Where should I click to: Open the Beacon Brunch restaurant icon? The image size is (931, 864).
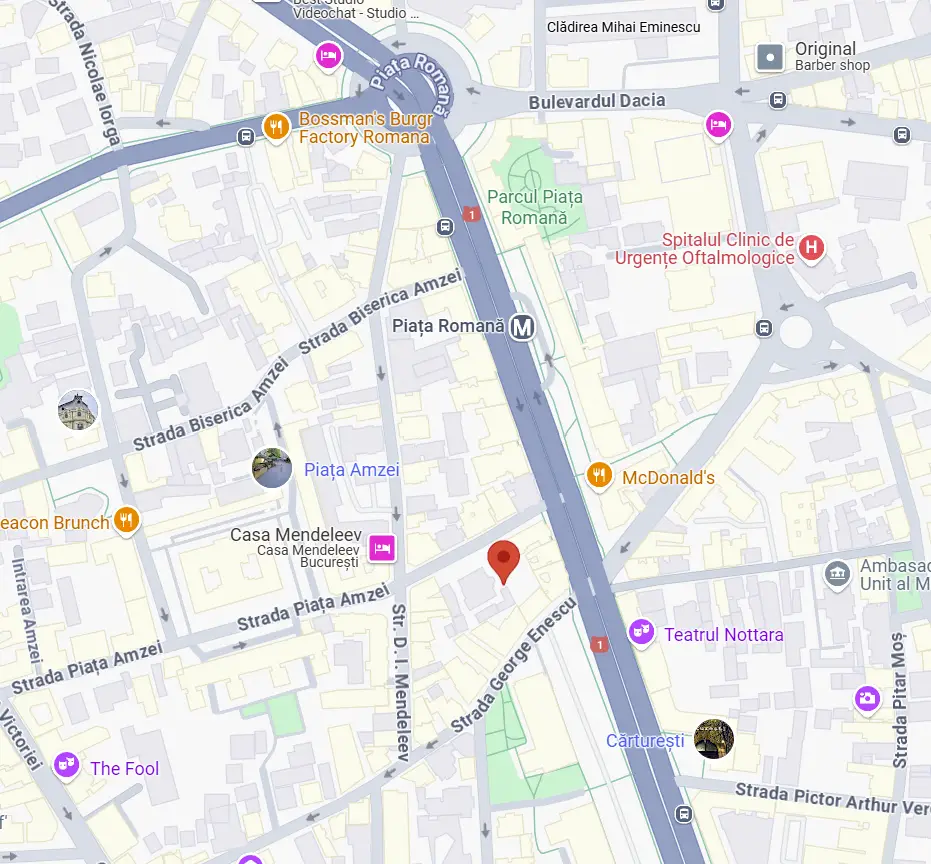126,521
